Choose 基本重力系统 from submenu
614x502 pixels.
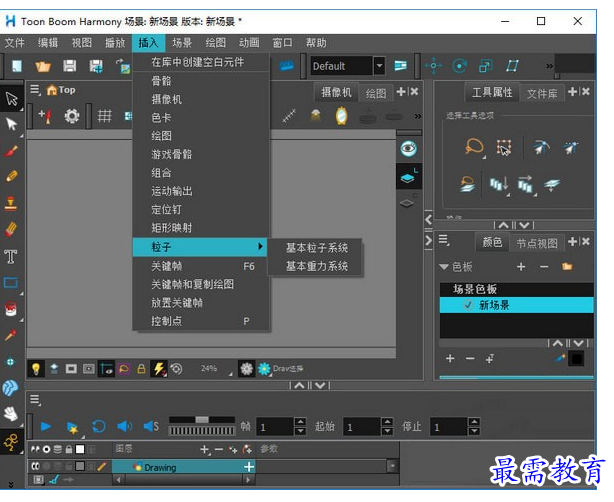pyautogui.click(x=316, y=266)
